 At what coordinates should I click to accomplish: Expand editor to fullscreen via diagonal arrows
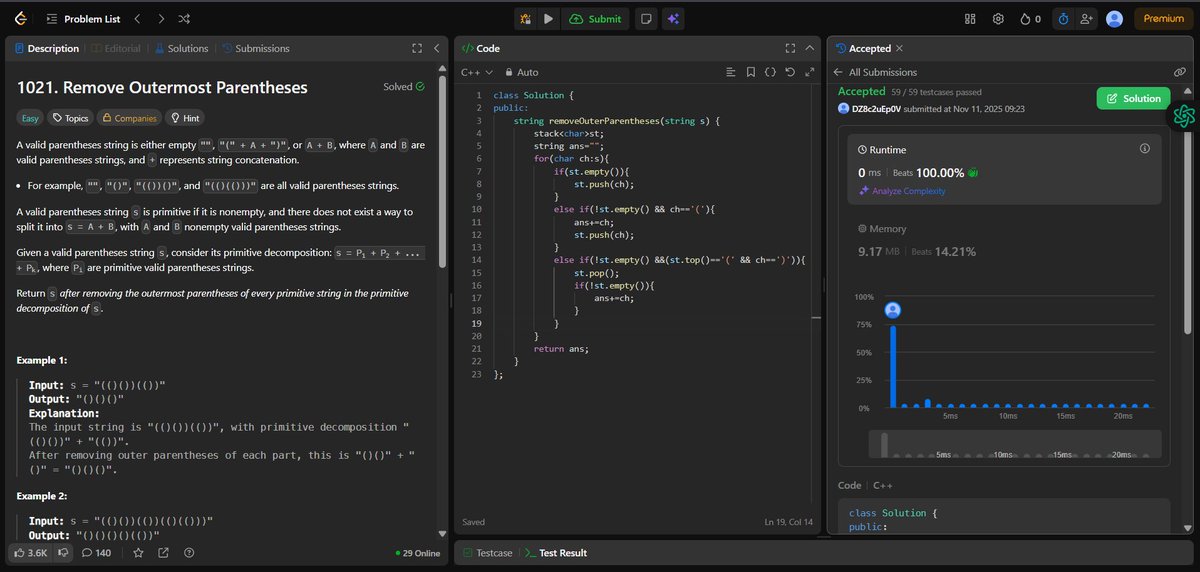pyautogui.click(x=809, y=72)
